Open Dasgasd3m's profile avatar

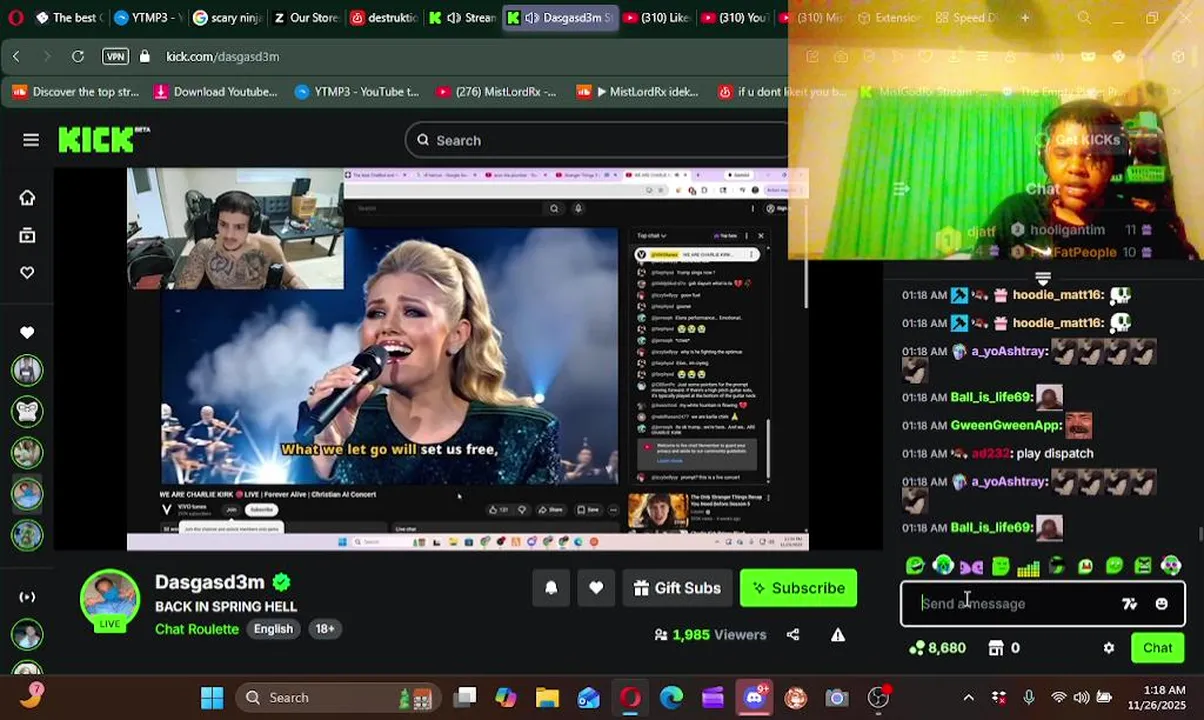coord(110,600)
